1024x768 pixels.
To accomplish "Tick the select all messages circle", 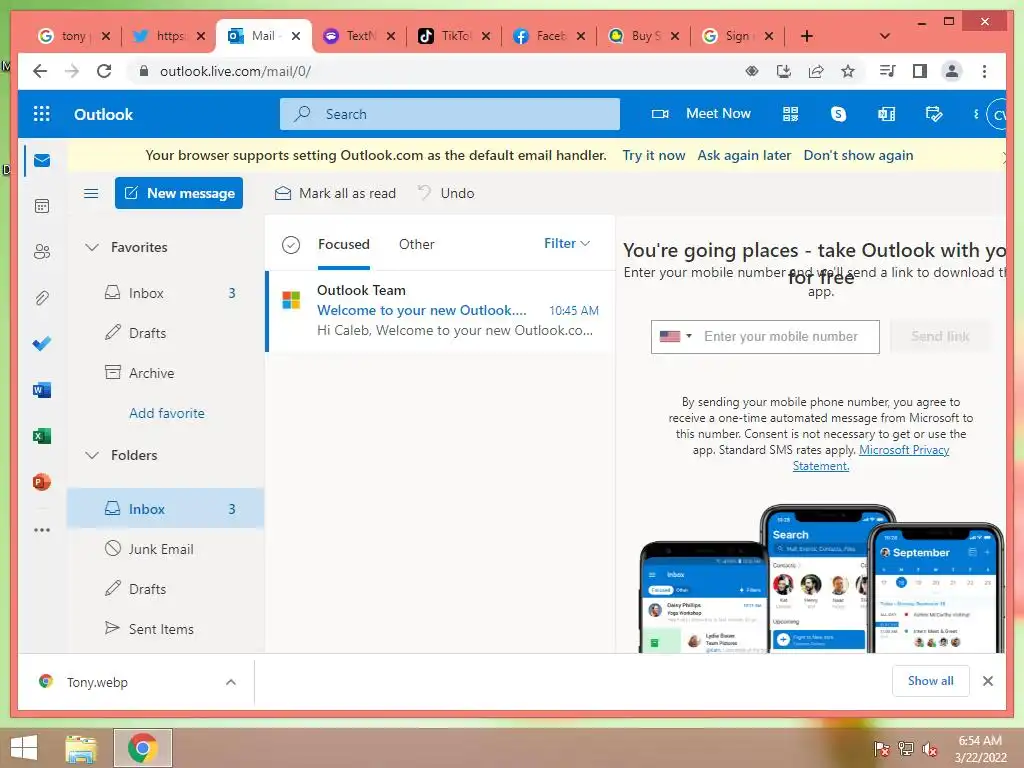I will (x=291, y=244).
